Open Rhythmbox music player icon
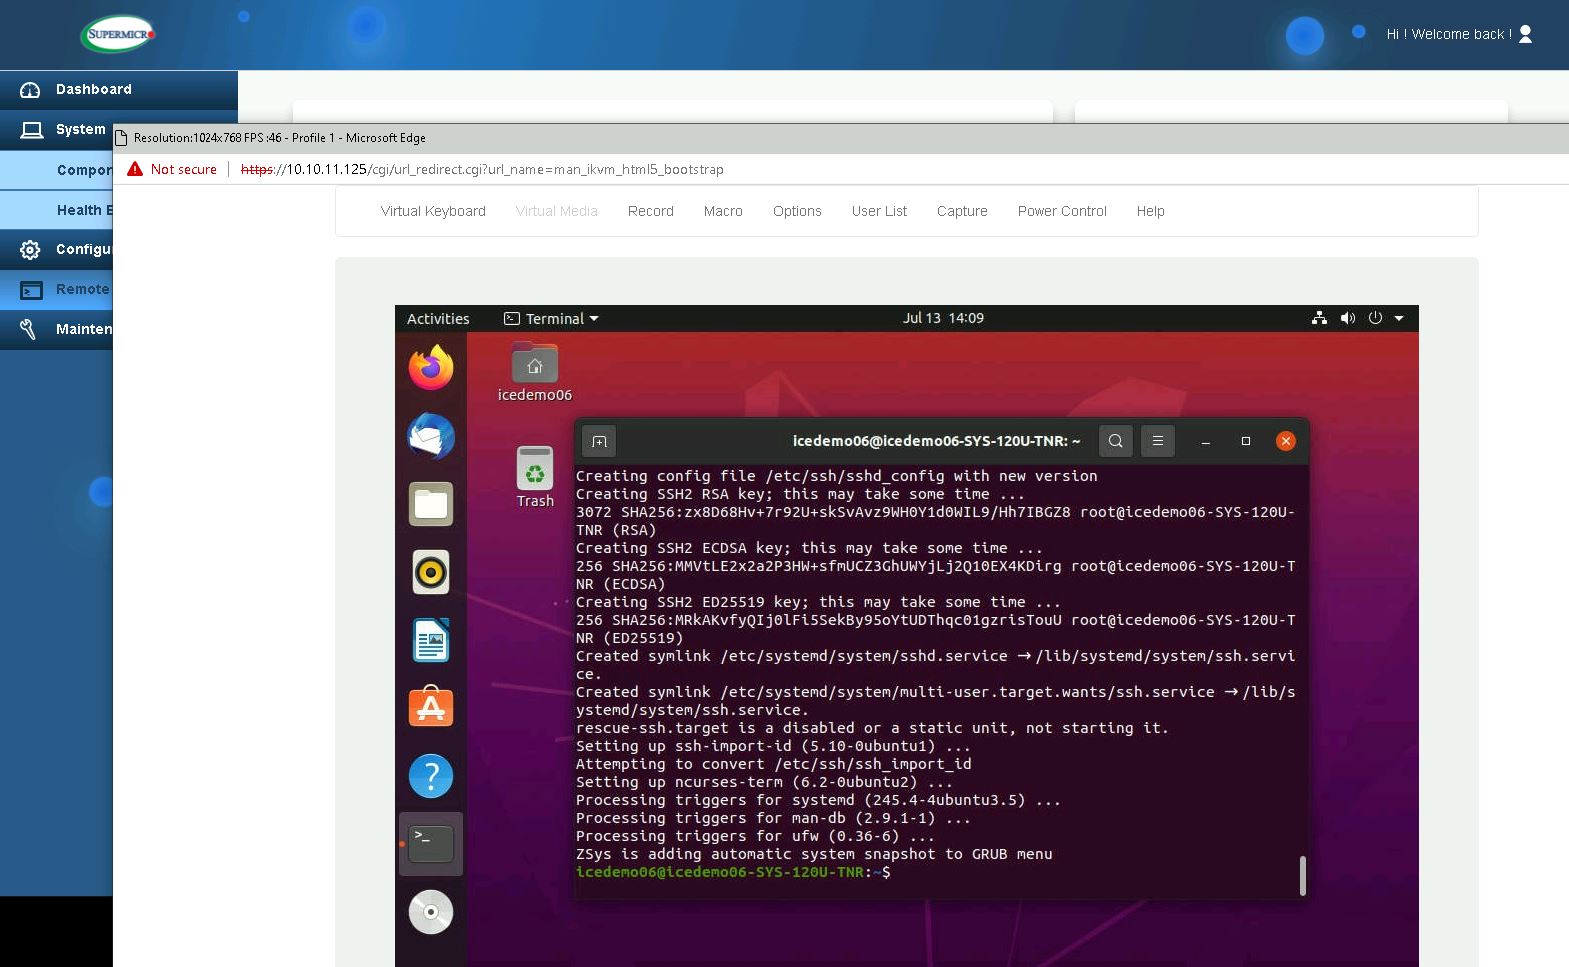Viewport: 1569px width, 967px height. pos(431,572)
